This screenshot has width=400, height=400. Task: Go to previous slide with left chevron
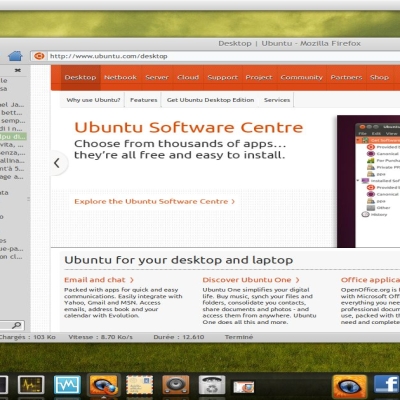[x=57, y=163]
